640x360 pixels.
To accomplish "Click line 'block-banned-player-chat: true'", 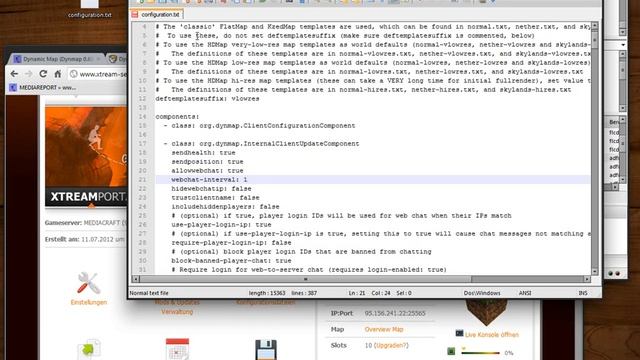I will click(x=231, y=260).
